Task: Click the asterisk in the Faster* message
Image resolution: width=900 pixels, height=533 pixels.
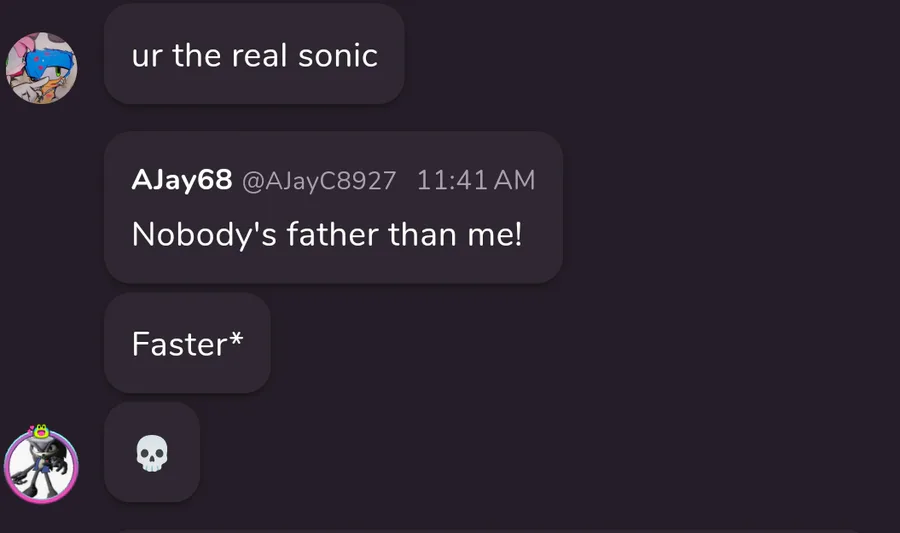Action: pyautogui.click(x=236, y=340)
